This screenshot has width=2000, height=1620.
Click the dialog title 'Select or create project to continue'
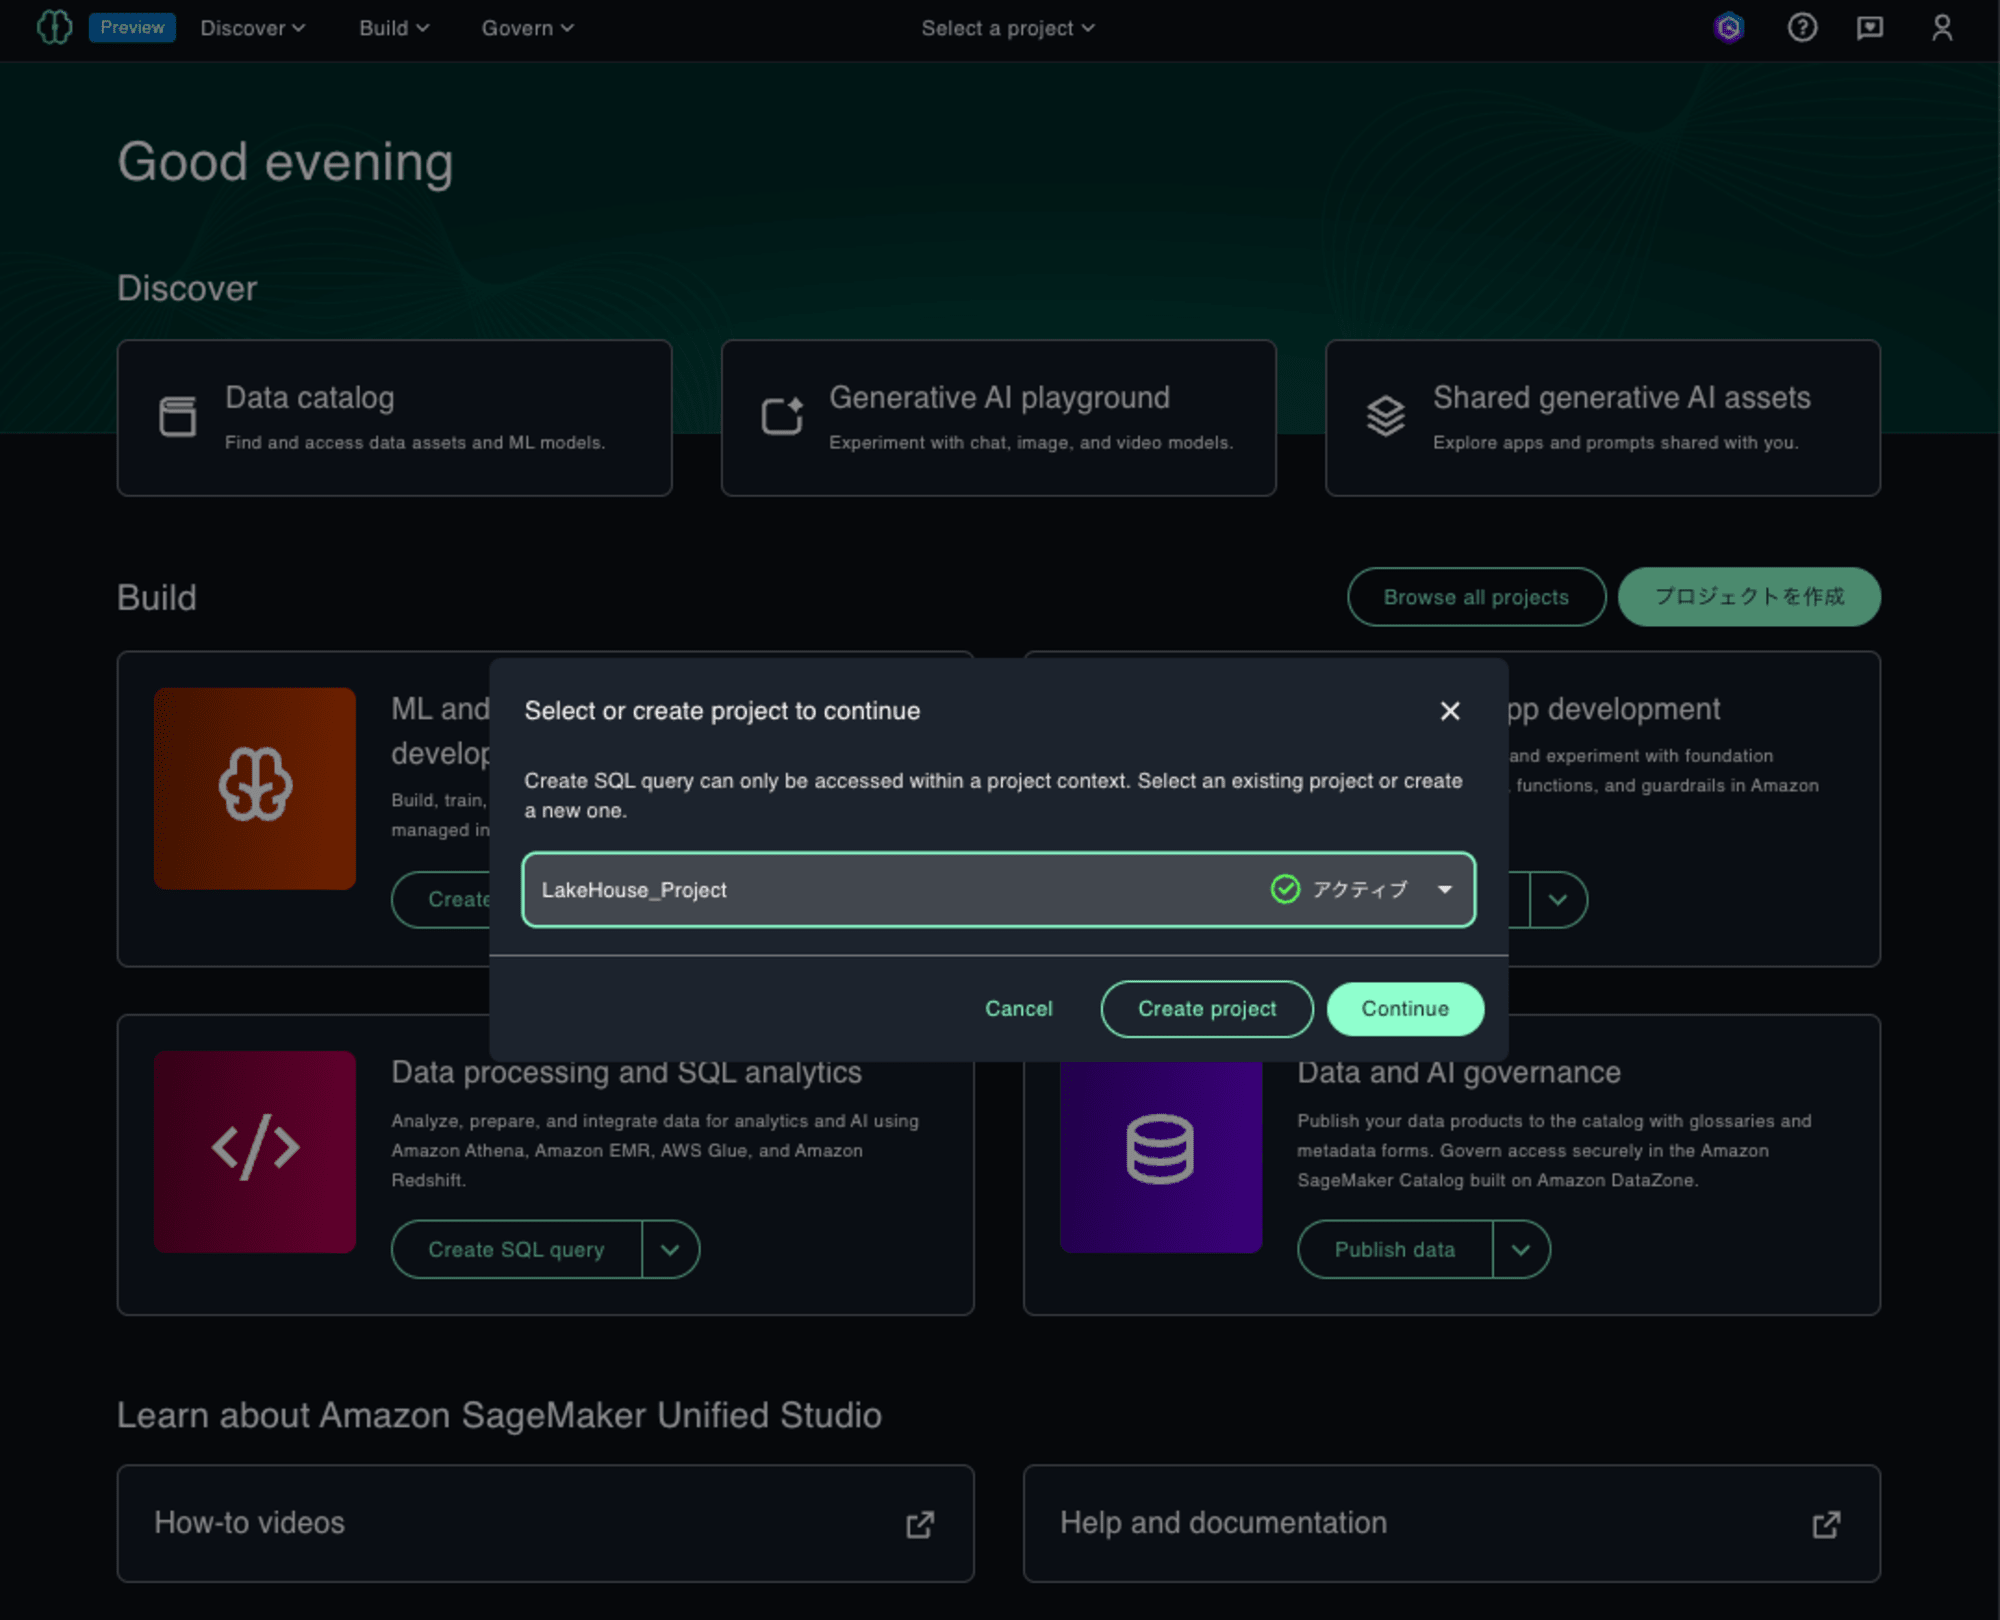(722, 711)
